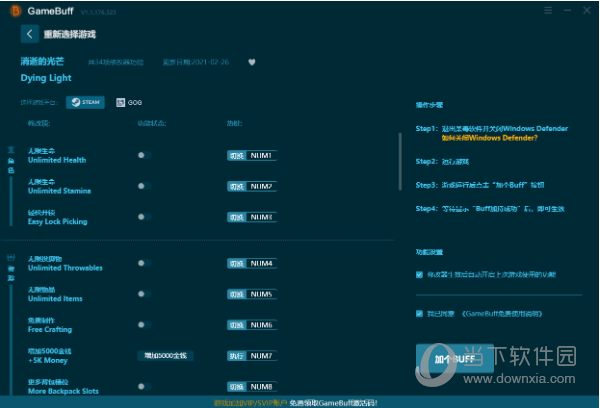This screenshot has width=600, height=408.
Task: Click the Unlimited Stamina label
Action: 59,191
